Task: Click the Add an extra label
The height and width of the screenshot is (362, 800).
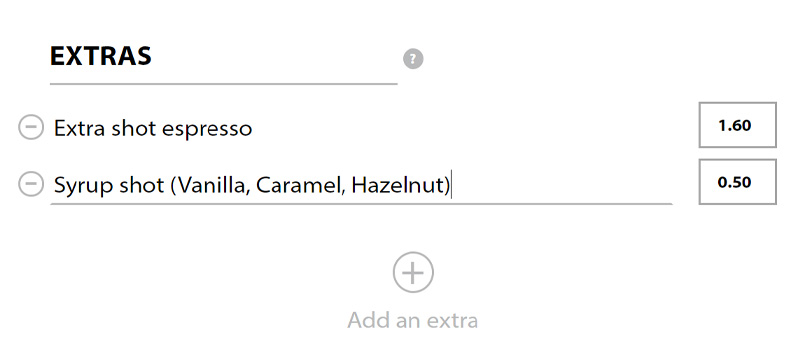Action: [x=413, y=321]
